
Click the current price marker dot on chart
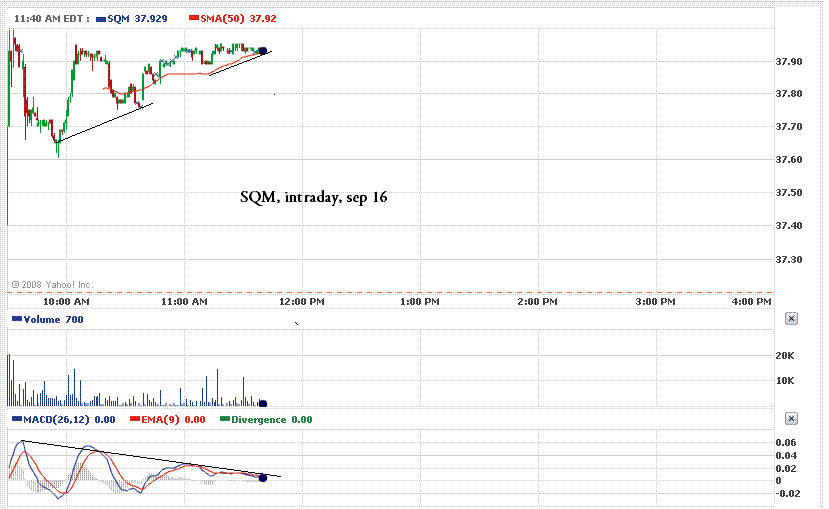pos(263,51)
